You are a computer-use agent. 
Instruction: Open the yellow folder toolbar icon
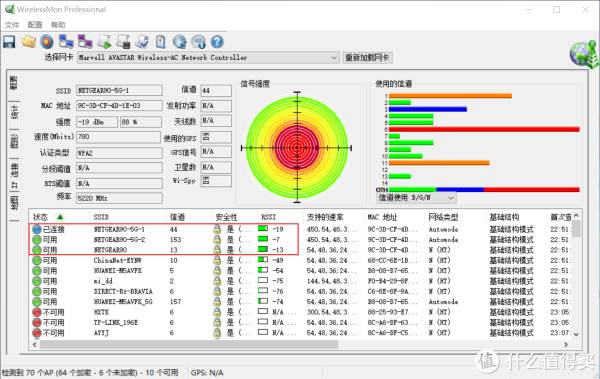pos(28,42)
